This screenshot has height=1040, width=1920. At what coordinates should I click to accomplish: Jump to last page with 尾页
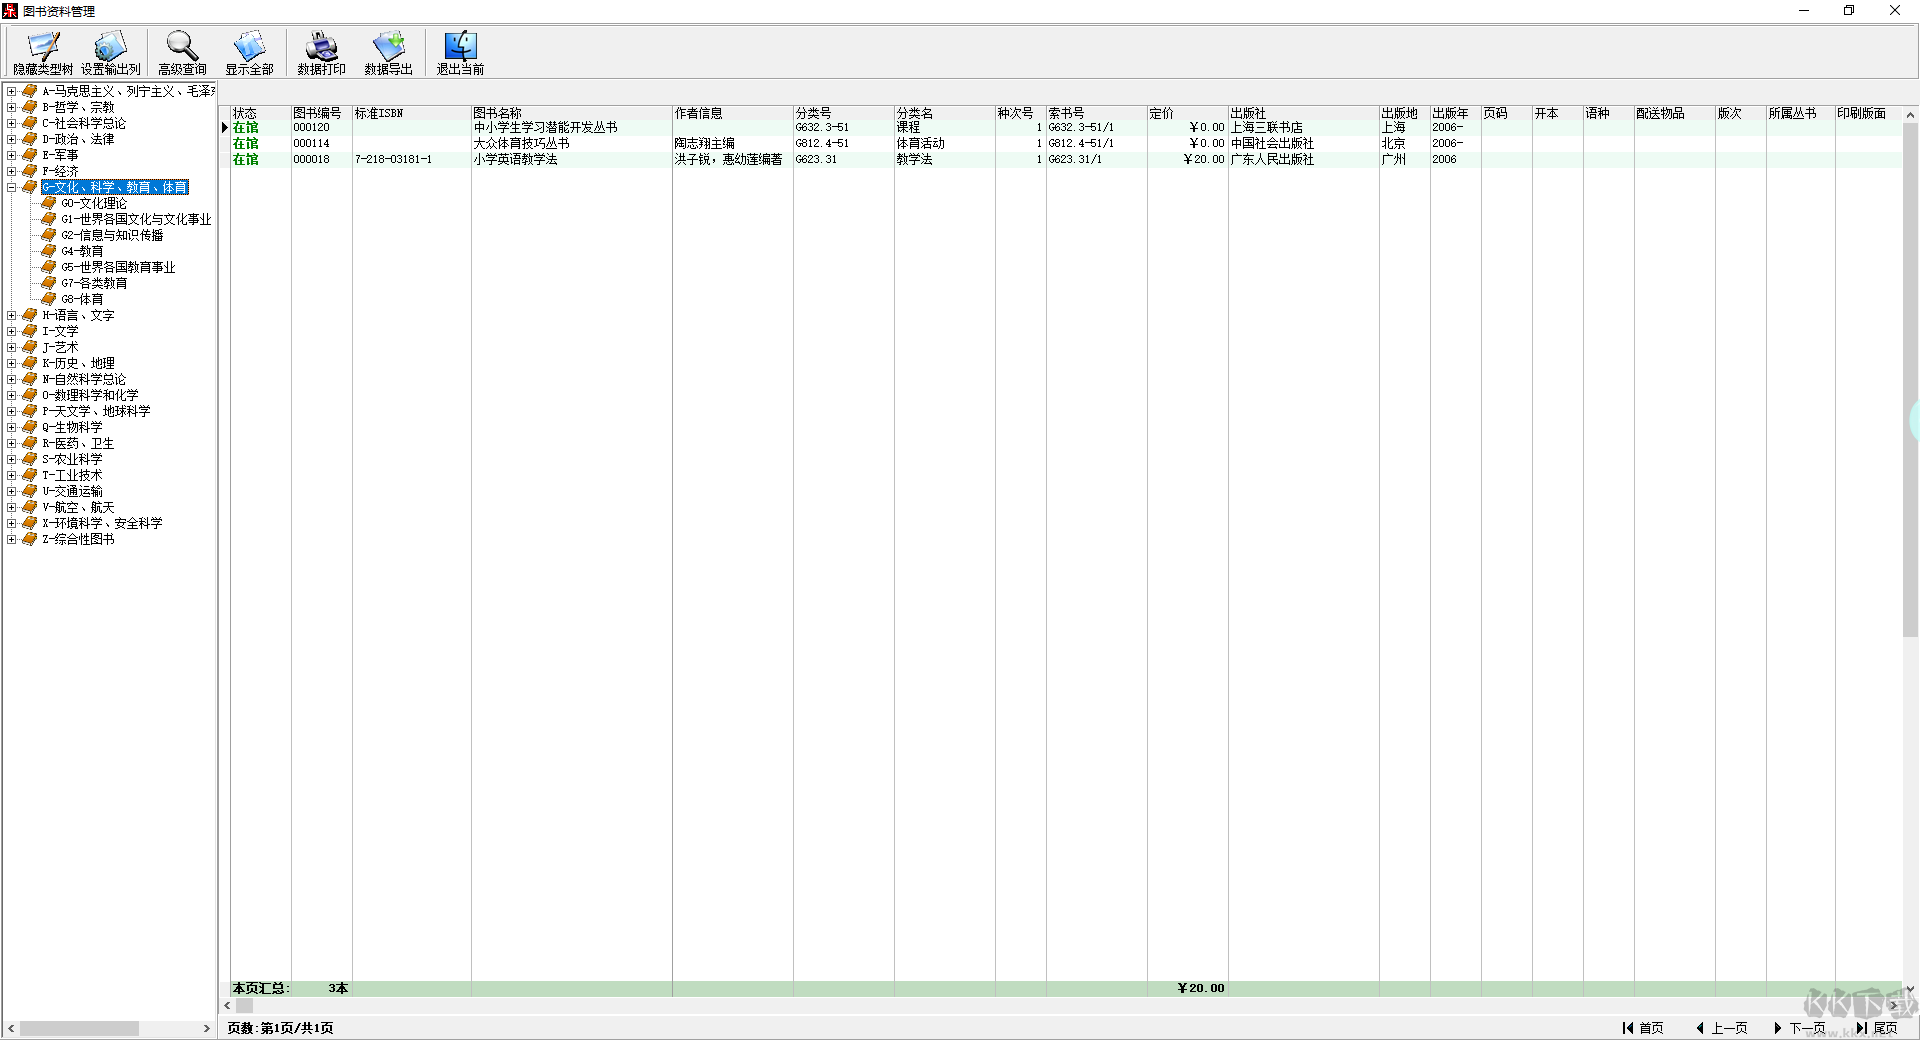pos(1877,1028)
